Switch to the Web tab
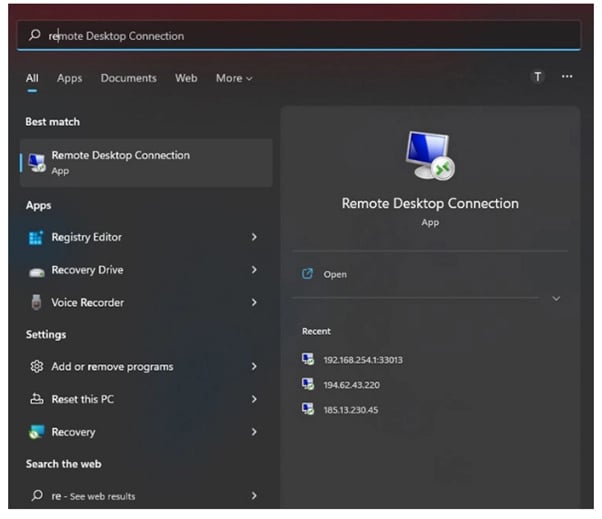This screenshot has width=602, height=519. [x=186, y=78]
